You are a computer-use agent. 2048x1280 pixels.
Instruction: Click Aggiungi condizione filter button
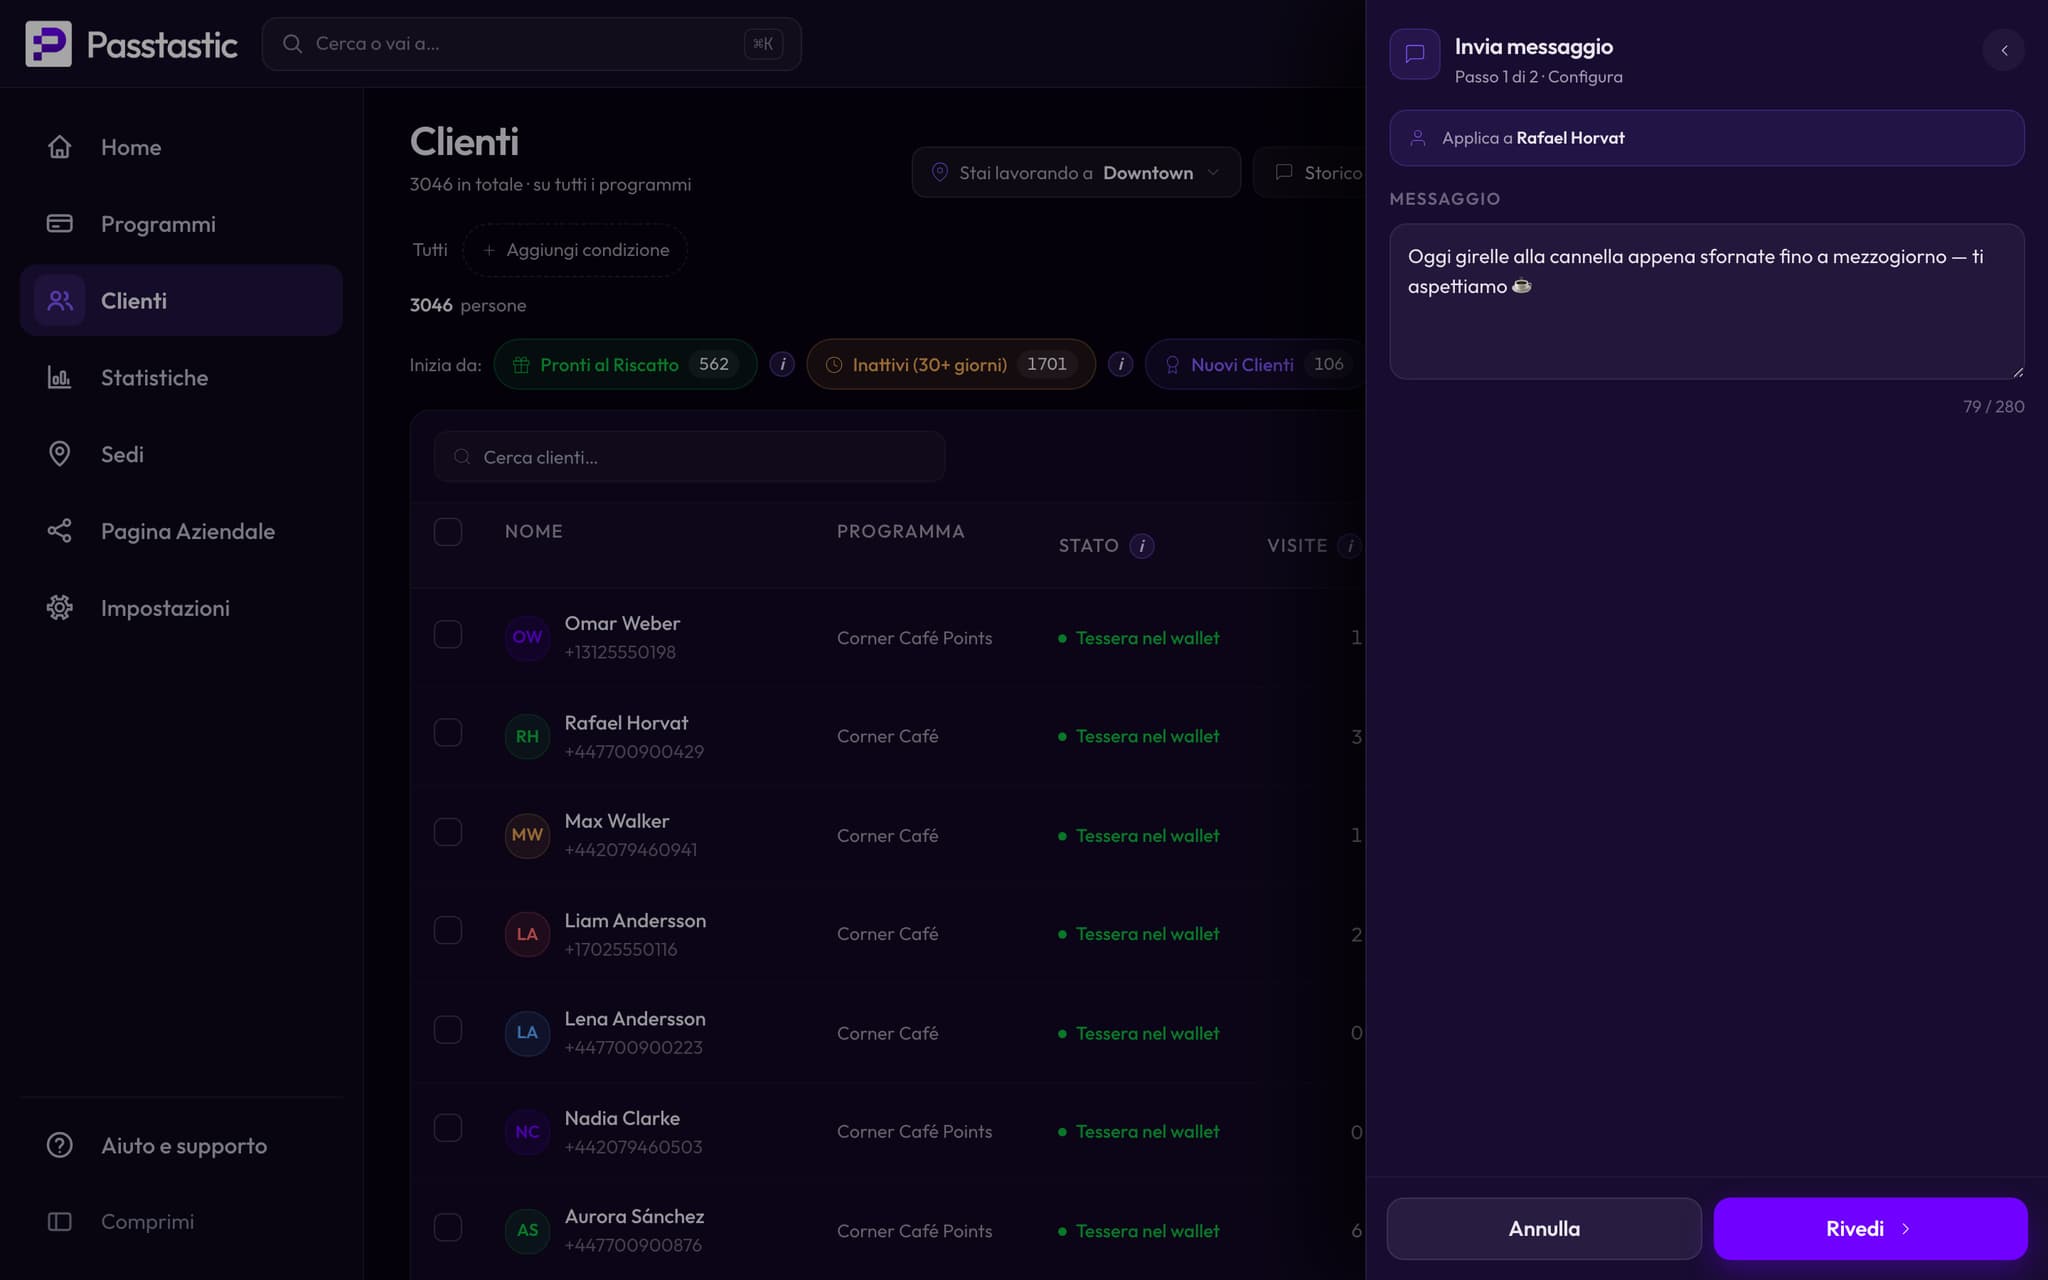pyautogui.click(x=575, y=250)
